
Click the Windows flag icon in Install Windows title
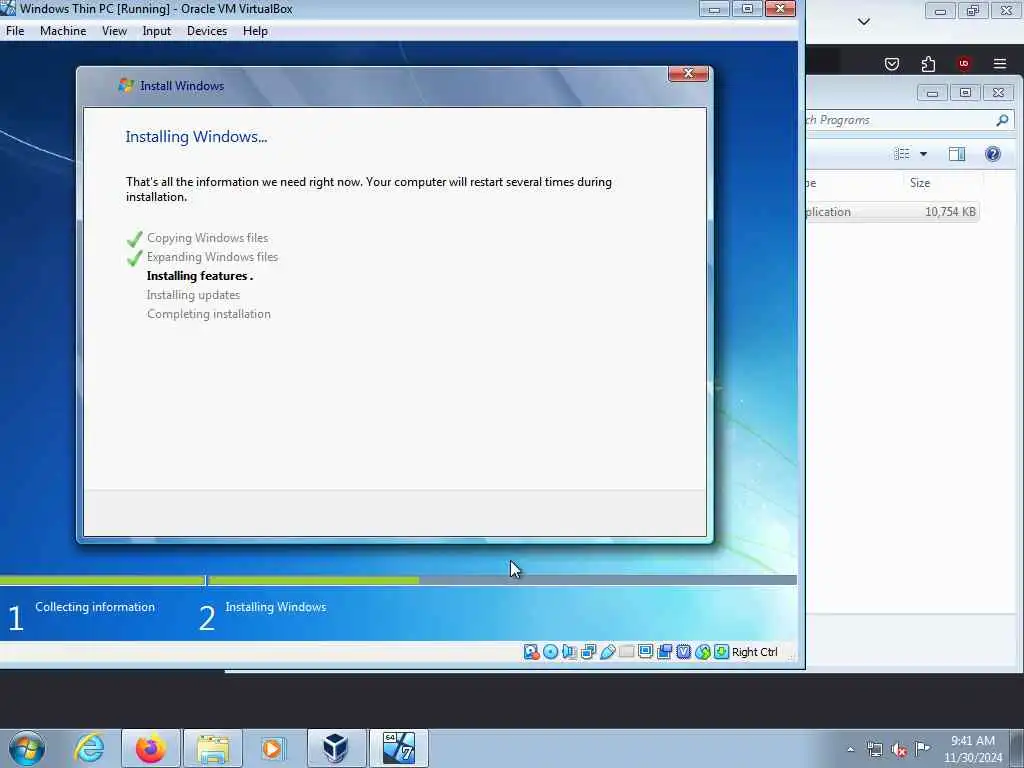coord(125,86)
